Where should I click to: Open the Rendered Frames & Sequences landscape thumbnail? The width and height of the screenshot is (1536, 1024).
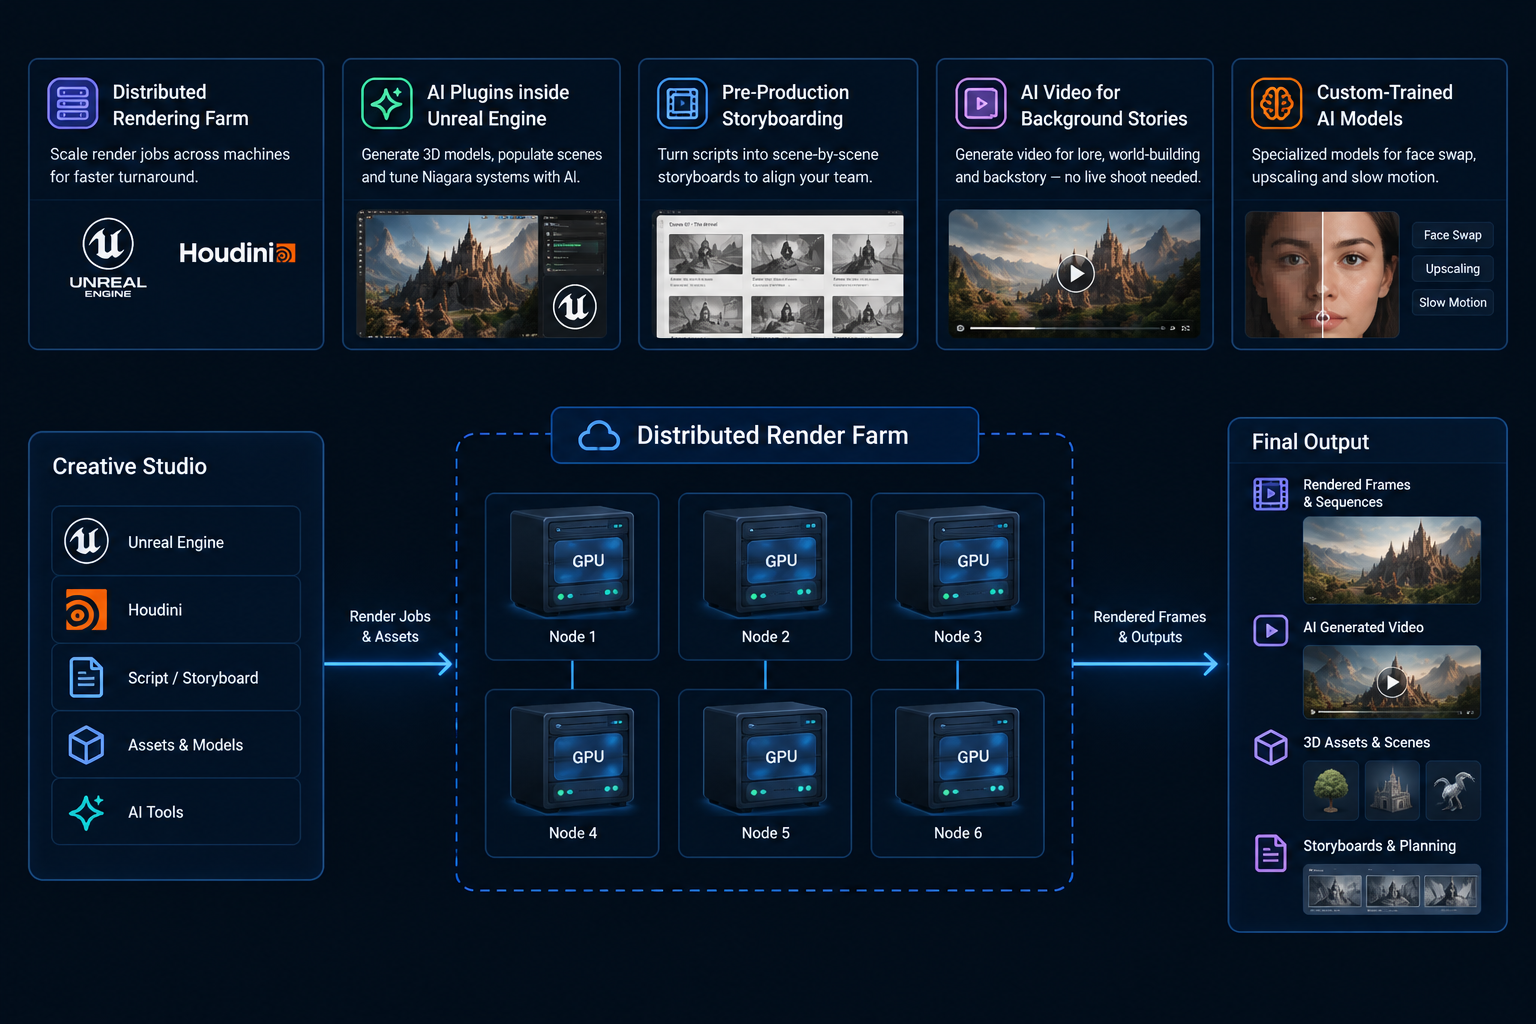pyautogui.click(x=1392, y=560)
